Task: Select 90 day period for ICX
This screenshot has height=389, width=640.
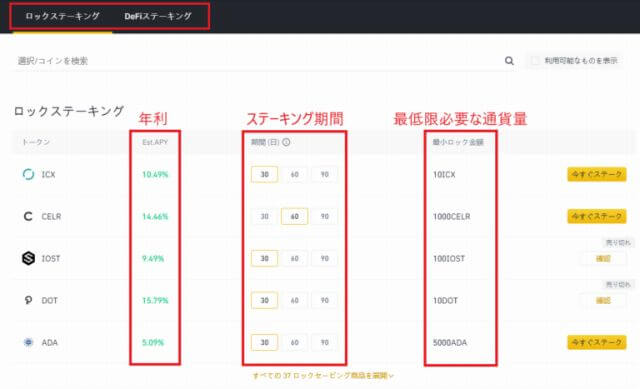Action: [324, 174]
